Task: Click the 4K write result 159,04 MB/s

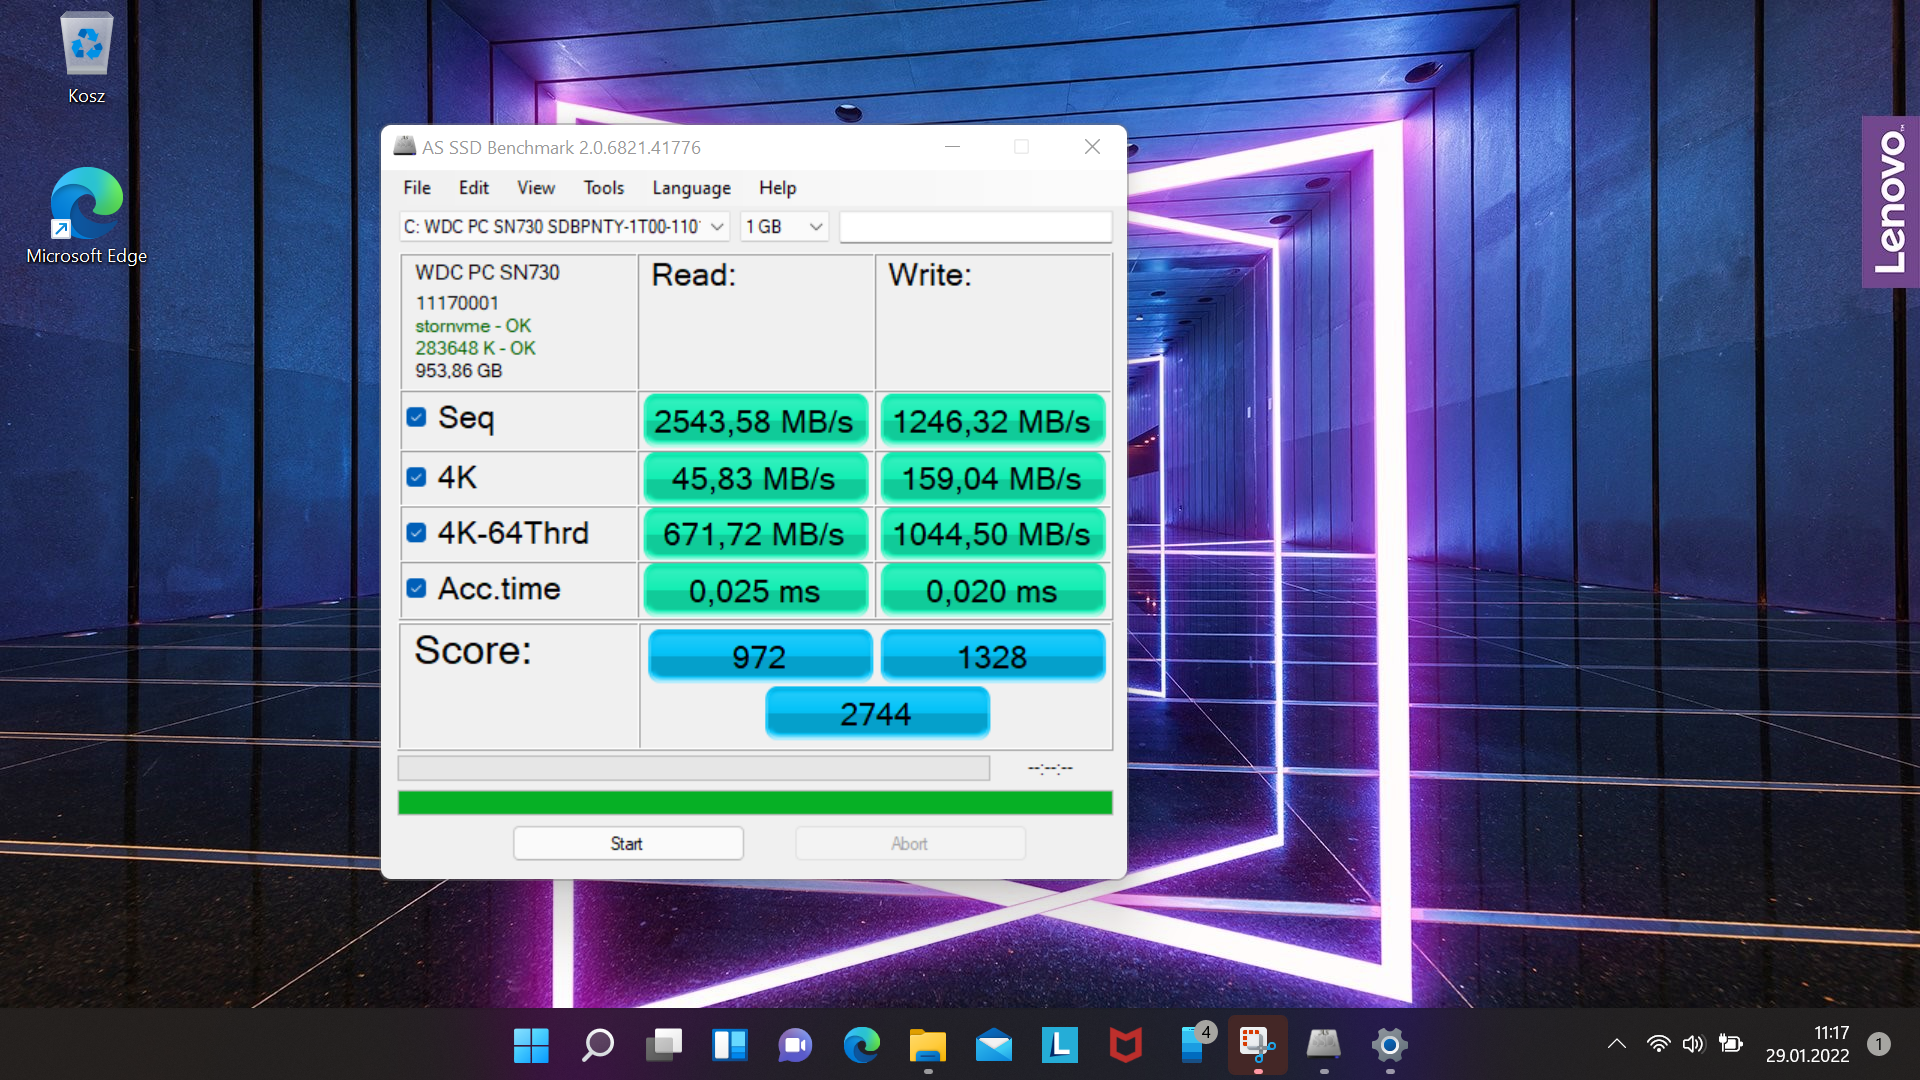Action: (x=992, y=478)
